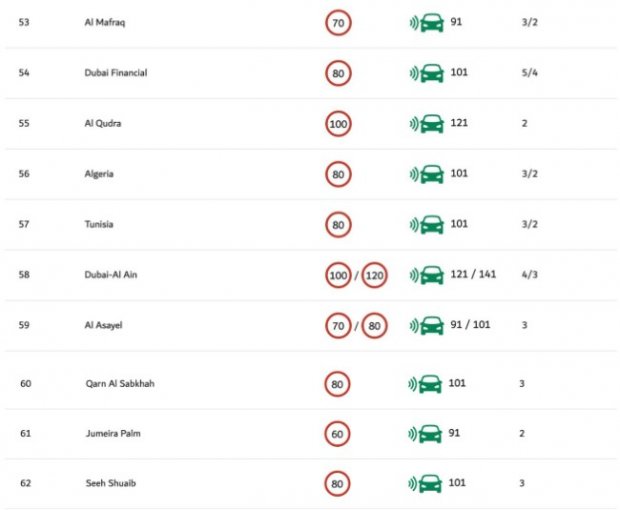This screenshot has width=620, height=510.
Task: Click row number 55
Action: tap(24, 123)
